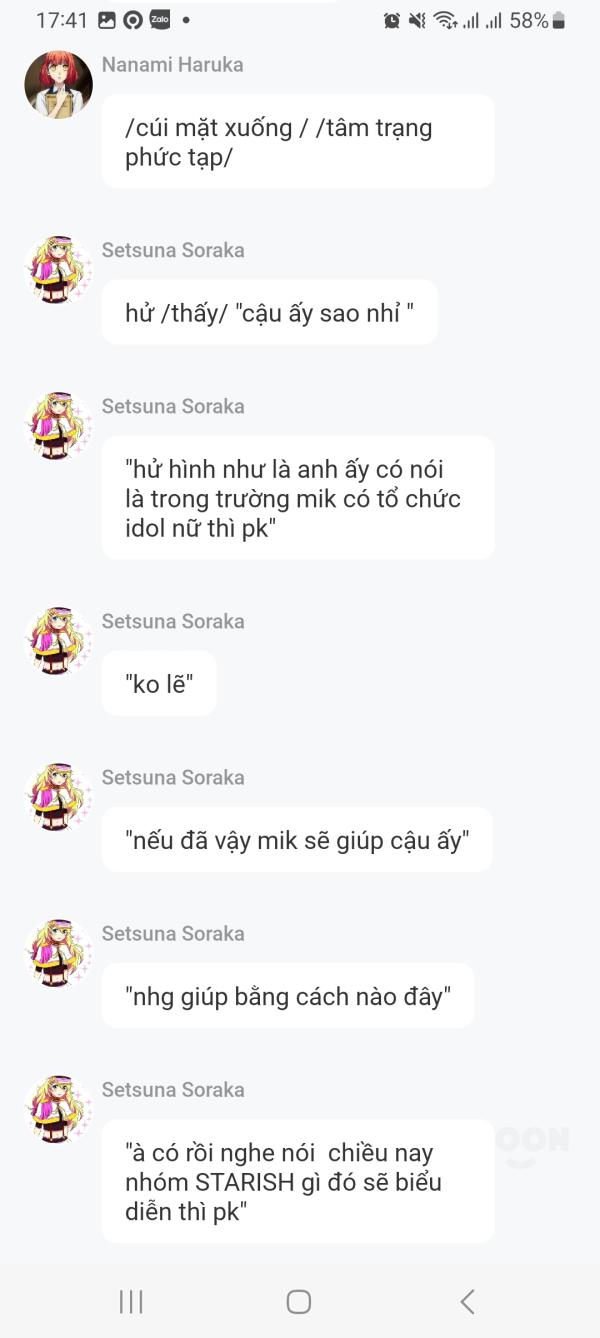This screenshot has width=600, height=1338.
Task: Tap the battery icon in status bar
Action: pyautogui.click(x=559, y=20)
